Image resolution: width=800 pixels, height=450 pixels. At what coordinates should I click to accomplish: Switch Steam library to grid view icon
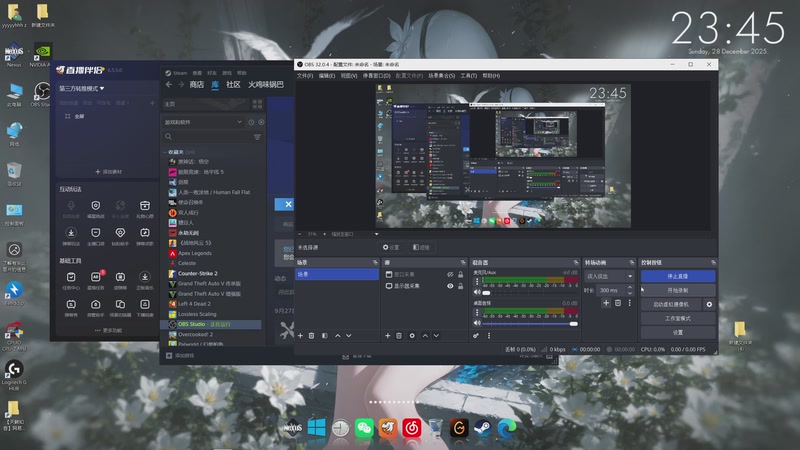257,104
